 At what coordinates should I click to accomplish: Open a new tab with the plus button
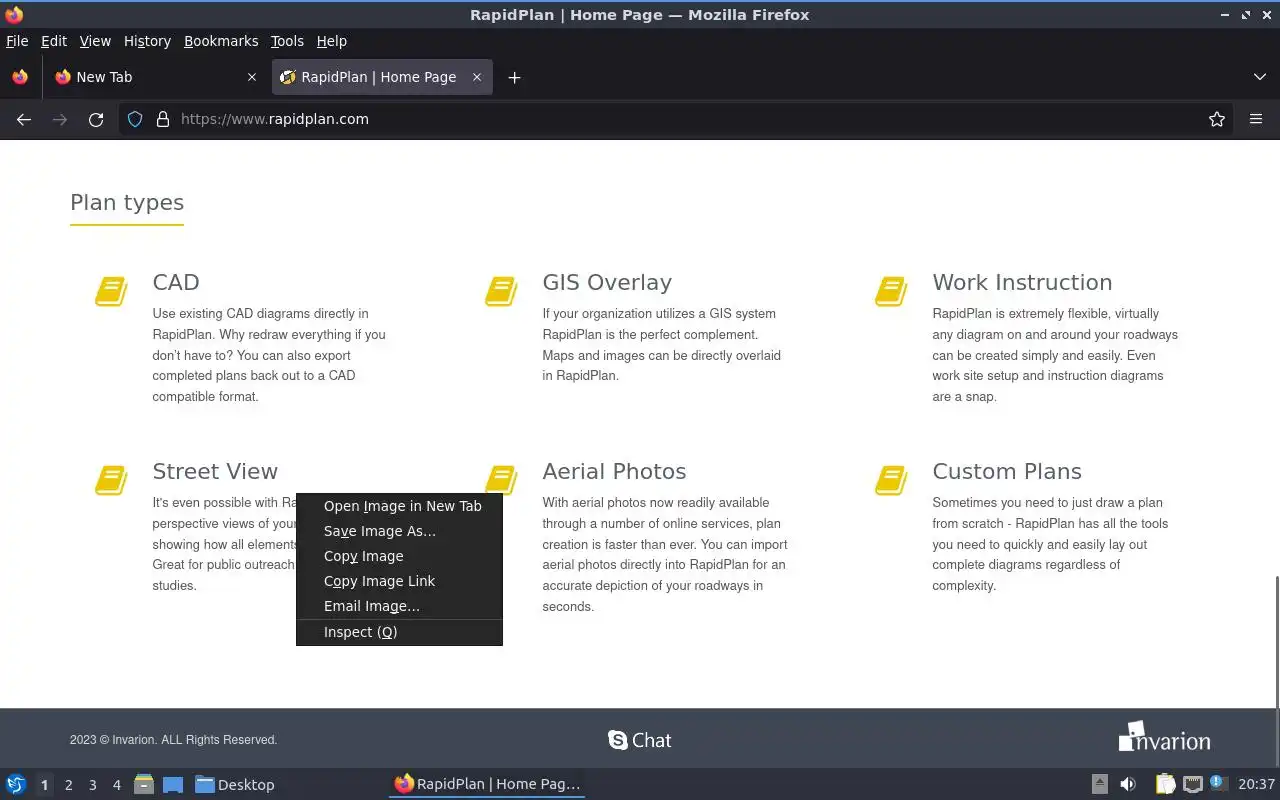(x=514, y=77)
